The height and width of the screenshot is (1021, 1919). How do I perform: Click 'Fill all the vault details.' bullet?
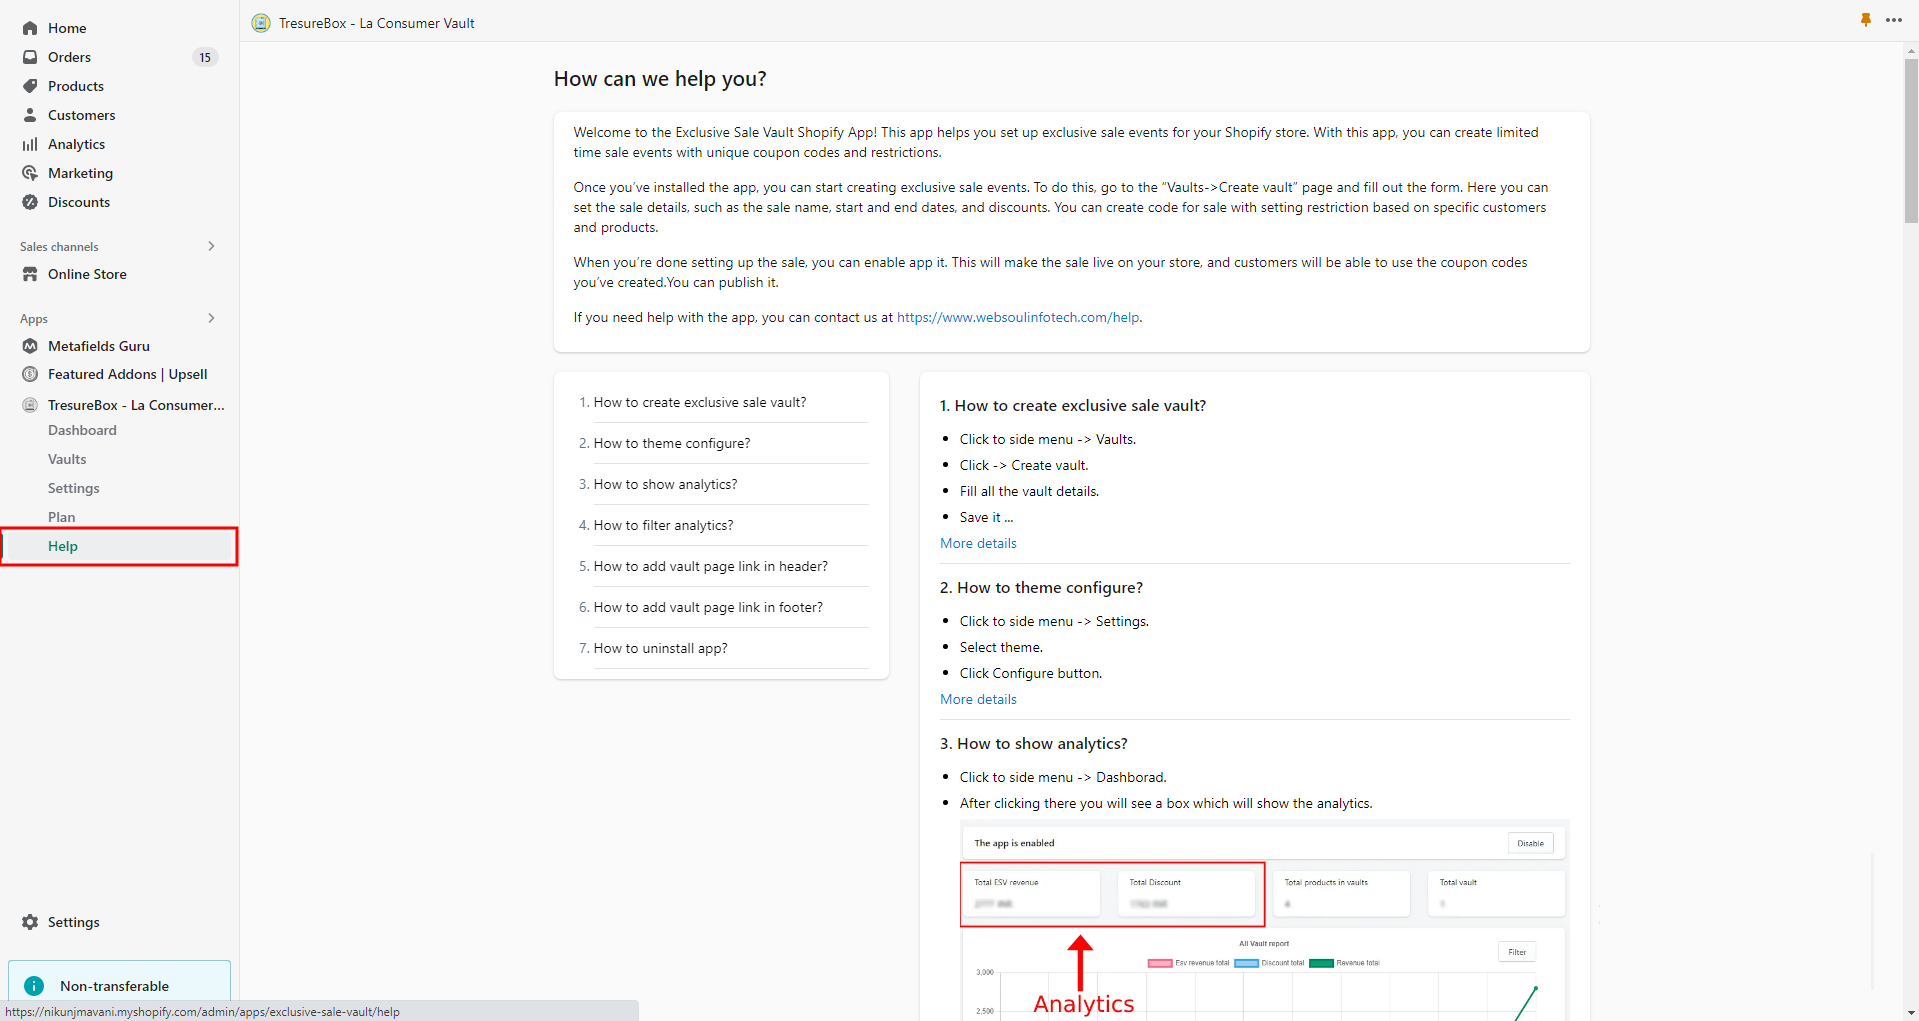pyautogui.click(x=1029, y=491)
